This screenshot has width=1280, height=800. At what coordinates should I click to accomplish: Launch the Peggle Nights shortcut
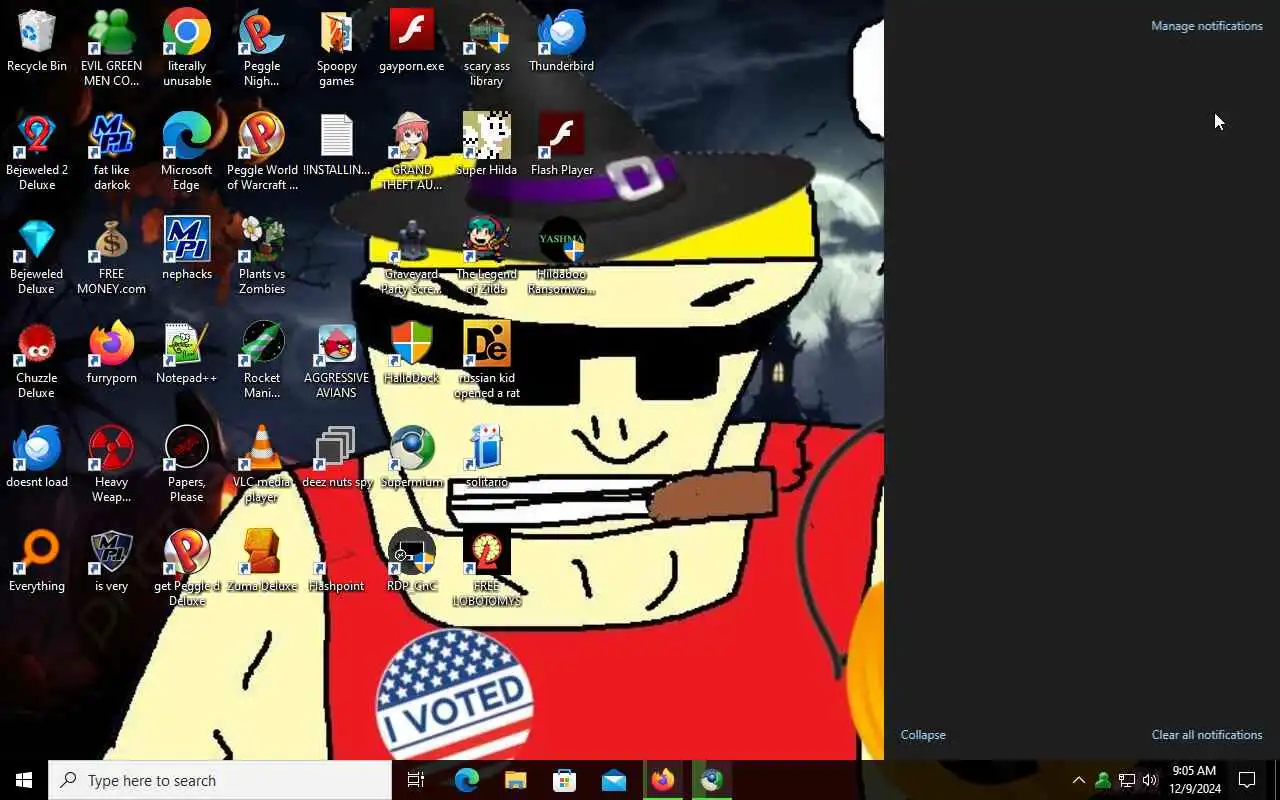point(262,48)
